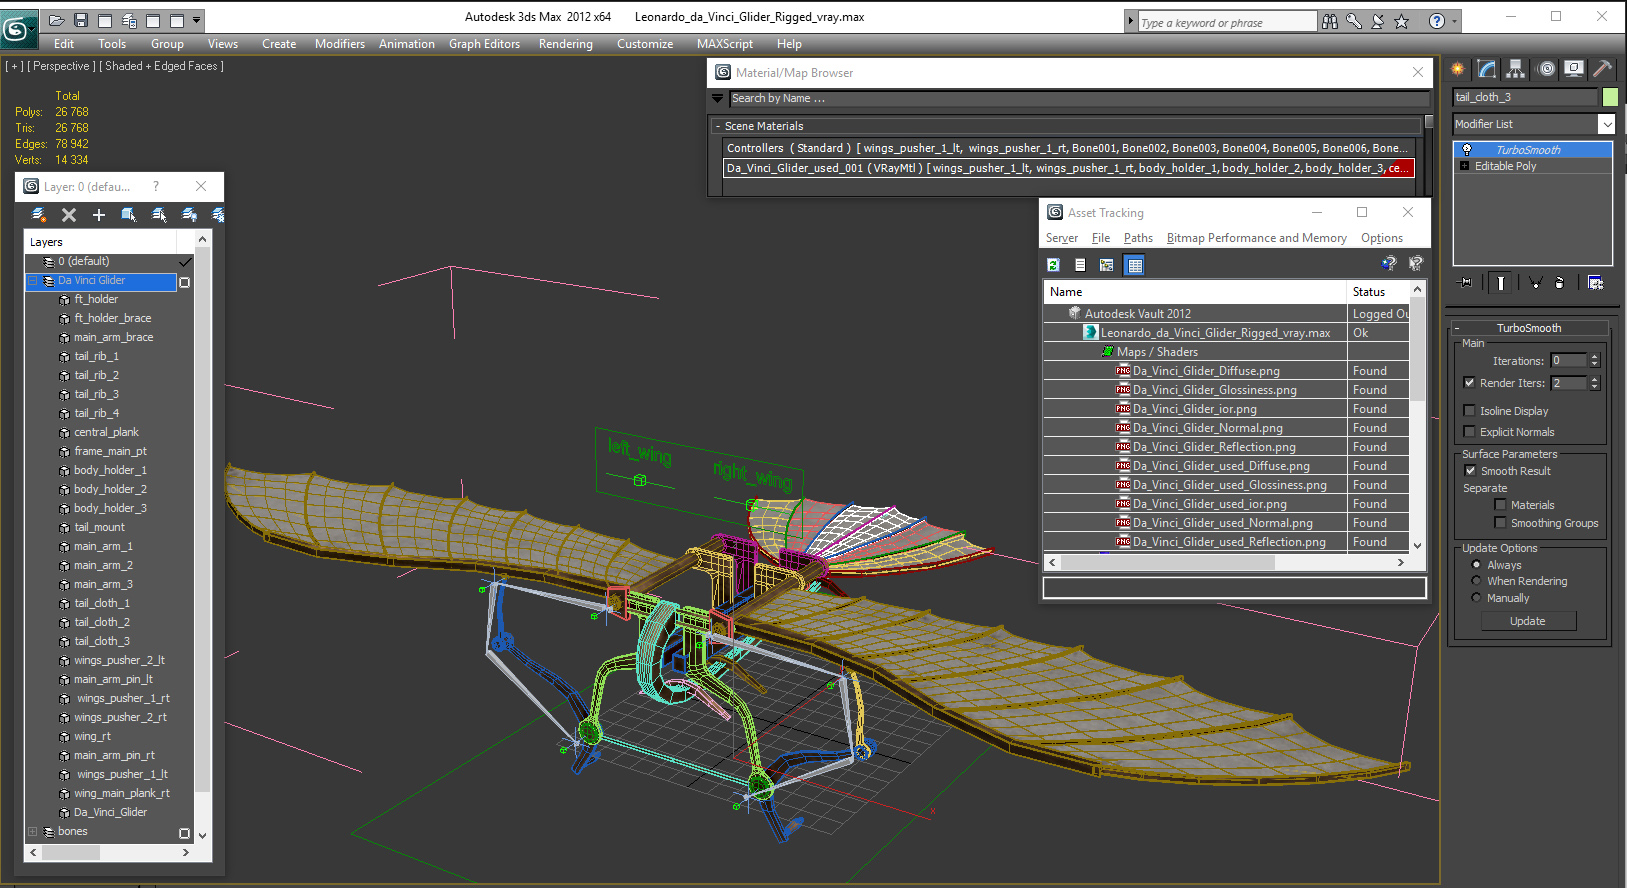Image resolution: width=1627 pixels, height=888 pixels.
Task: Click the Search by Name field in Material Browser
Action: (1079, 98)
